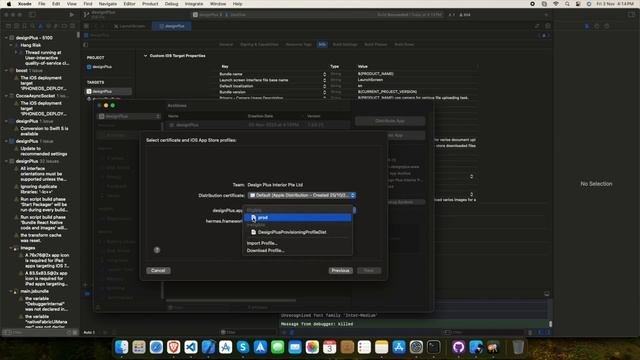The height and width of the screenshot is (360, 640).
Task: Choose 'Import Profile...' from the menu
Action: 262,243
